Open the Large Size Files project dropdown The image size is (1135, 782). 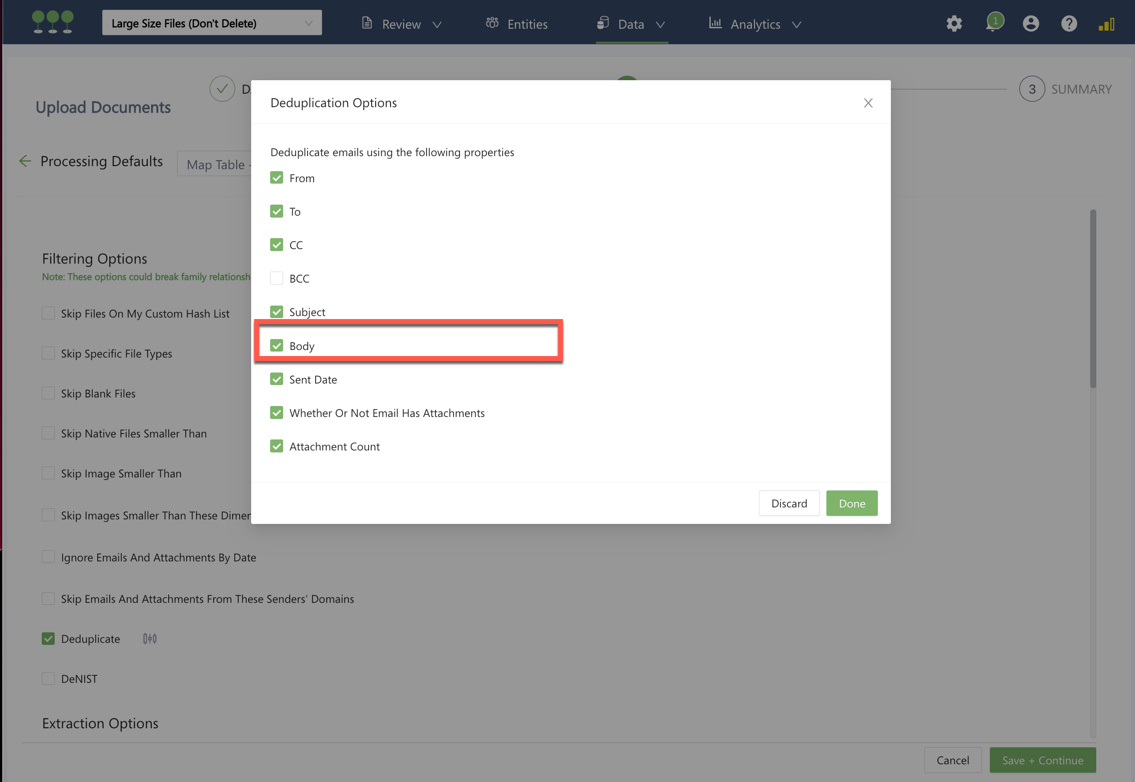click(x=212, y=23)
